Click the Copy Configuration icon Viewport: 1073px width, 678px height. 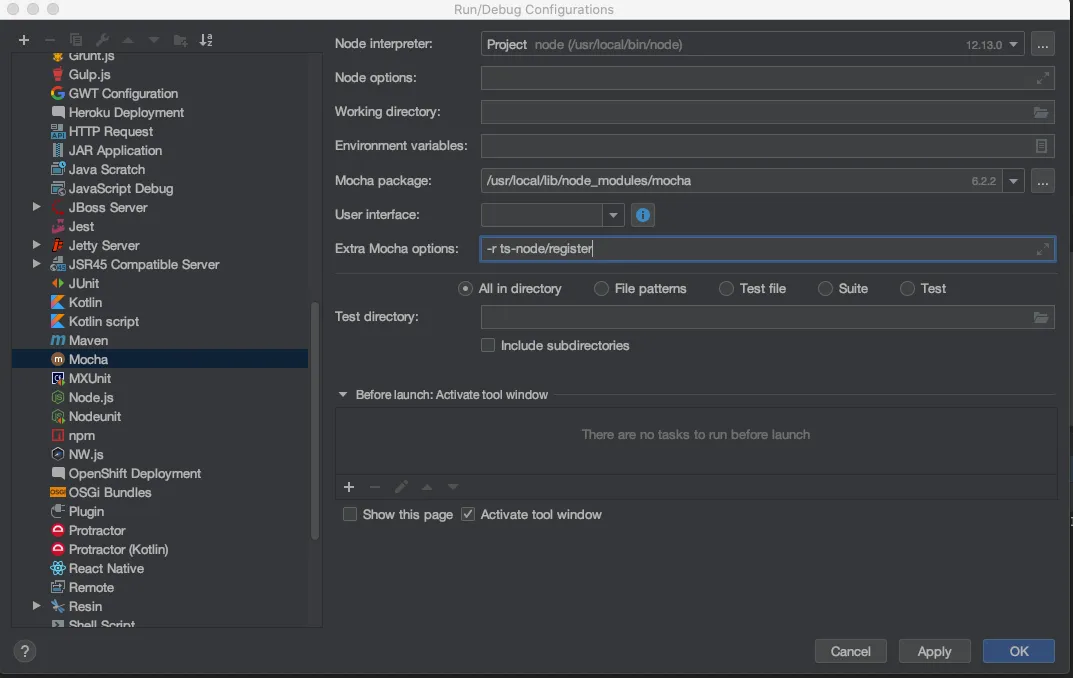coord(76,40)
